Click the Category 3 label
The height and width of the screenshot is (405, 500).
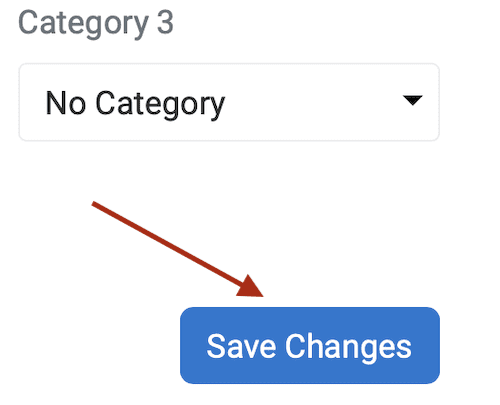[x=96, y=24]
